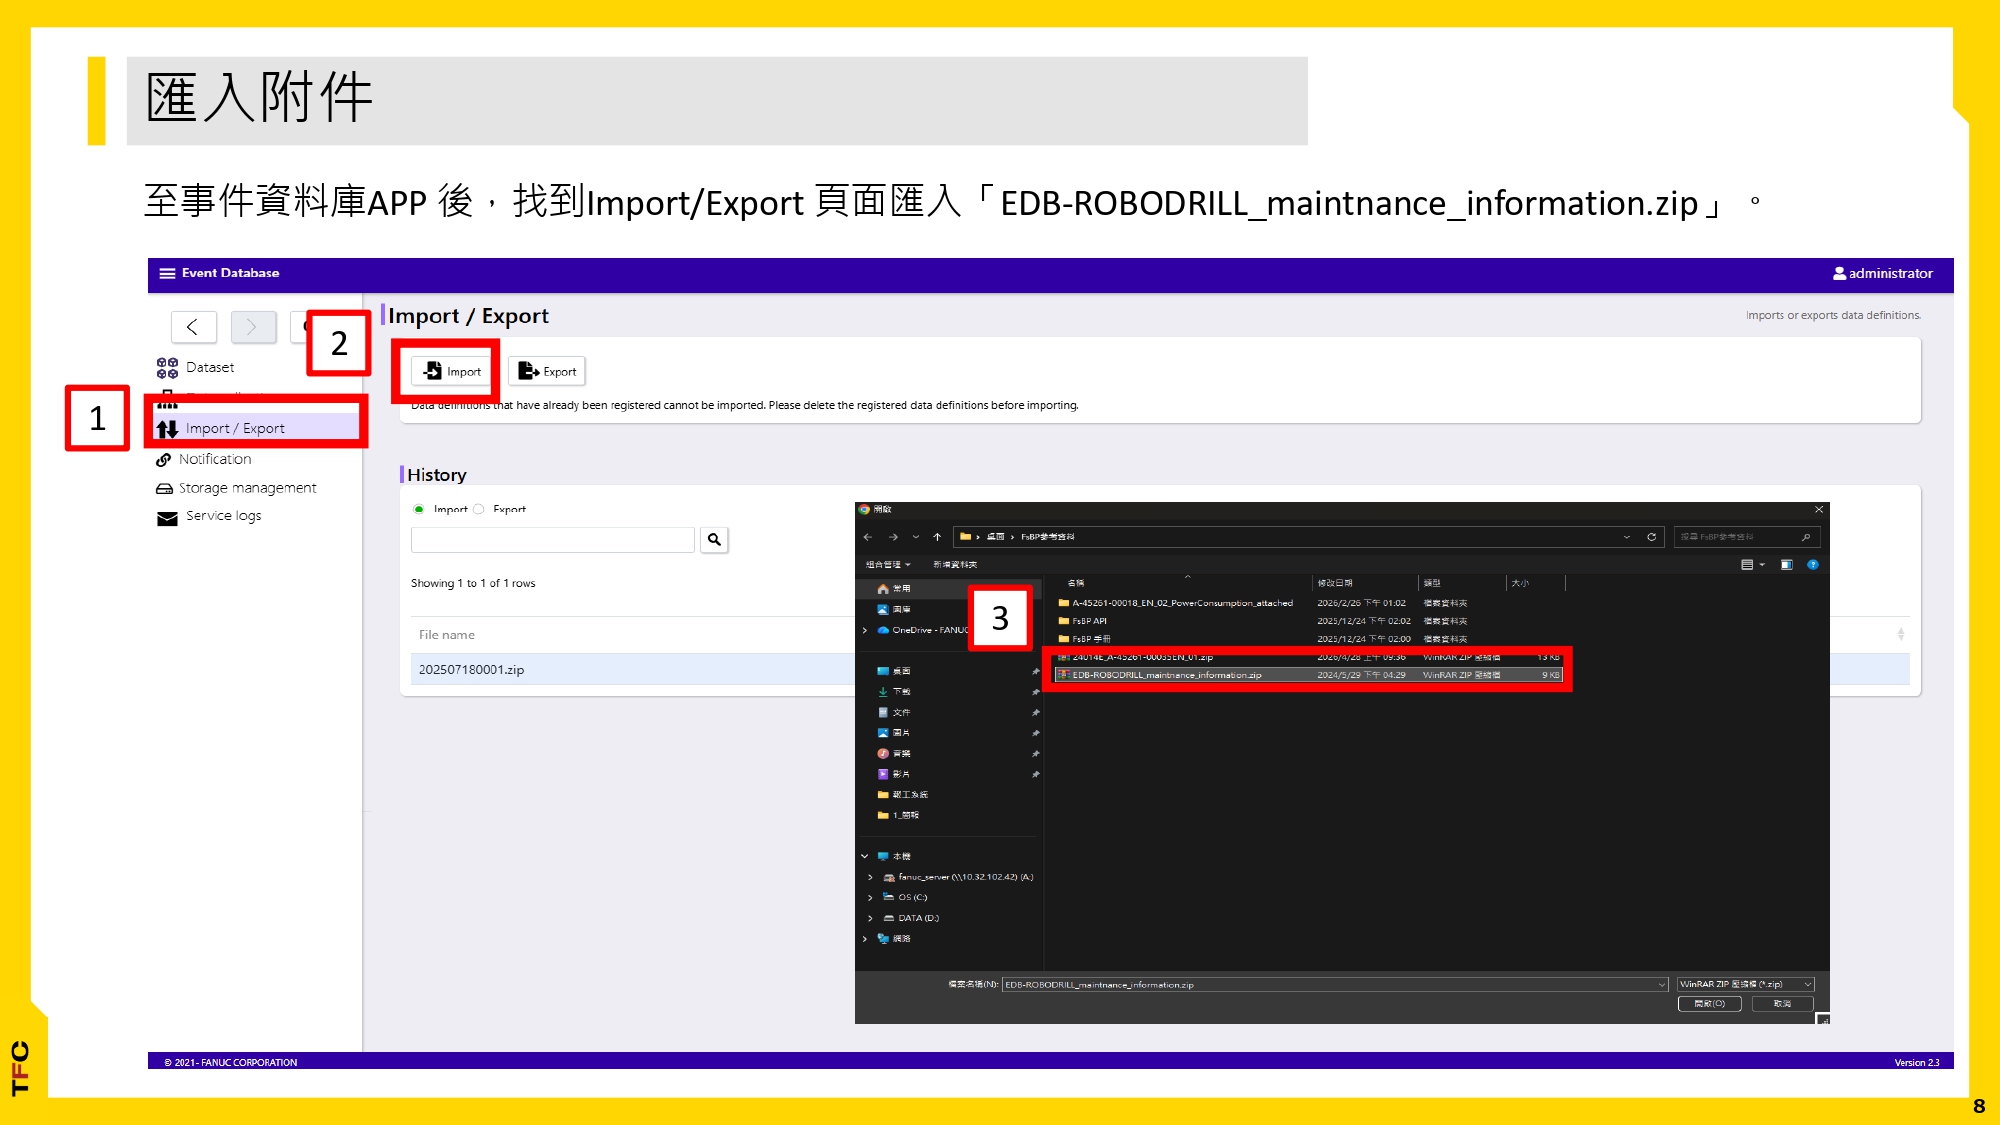Open the file dialog help icon

tap(1813, 565)
